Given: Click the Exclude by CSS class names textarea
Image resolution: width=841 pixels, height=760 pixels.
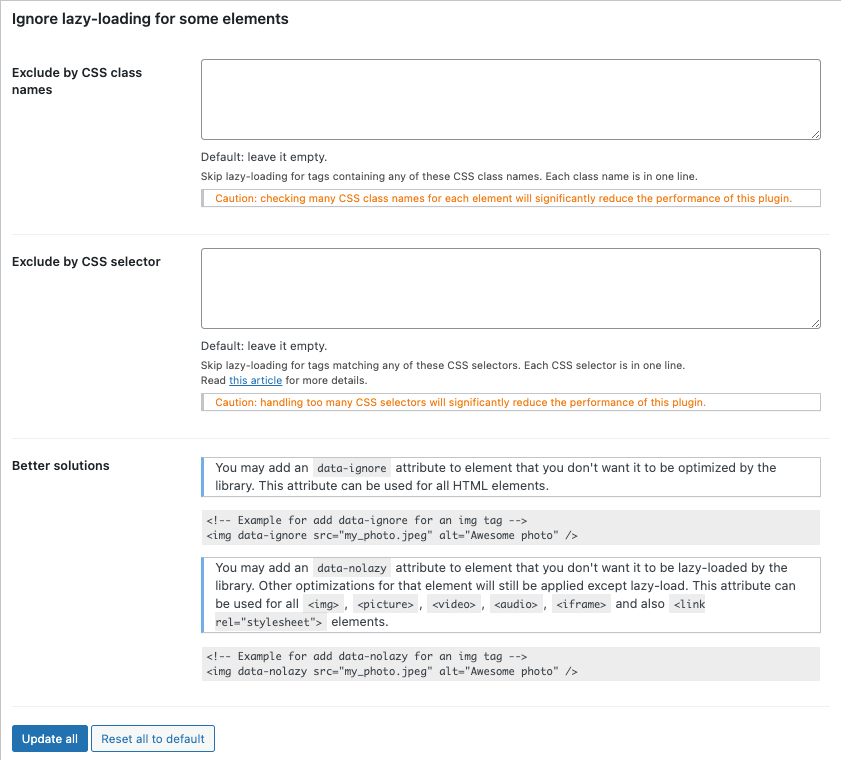Looking at the screenshot, I should 510,99.
